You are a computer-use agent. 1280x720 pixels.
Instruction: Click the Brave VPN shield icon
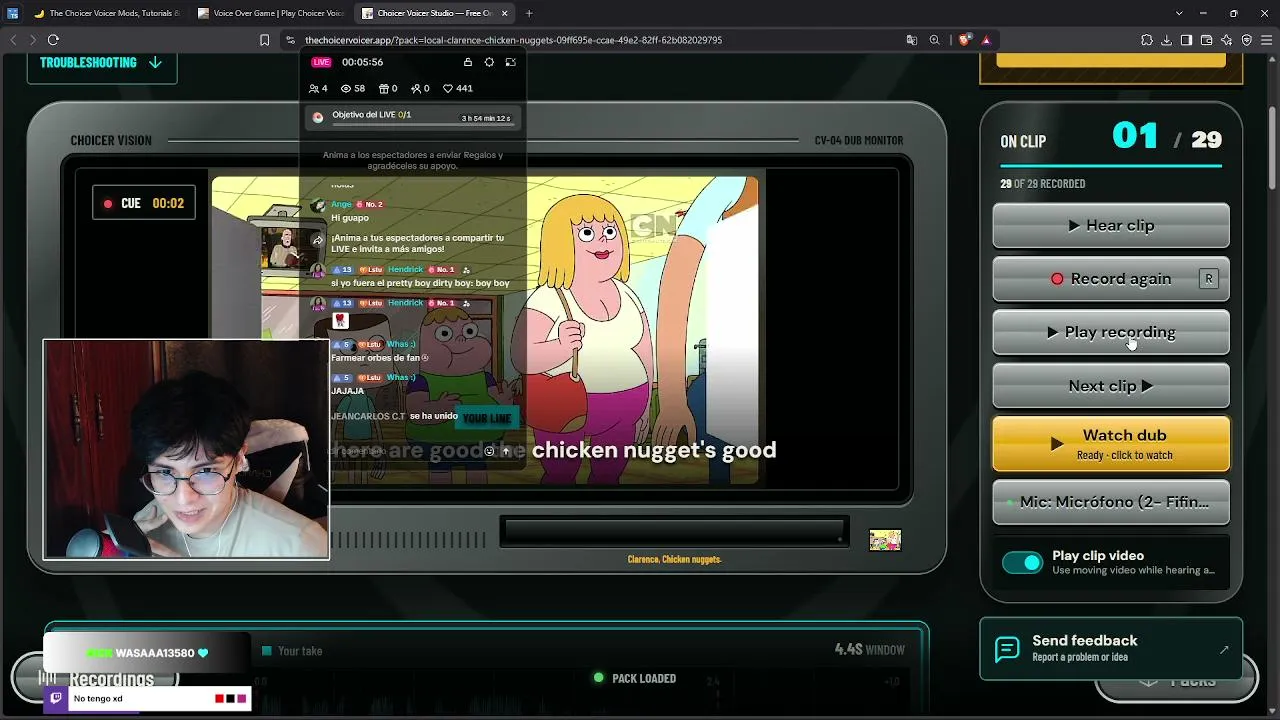pyautogui.click(x=1247, y=40)
